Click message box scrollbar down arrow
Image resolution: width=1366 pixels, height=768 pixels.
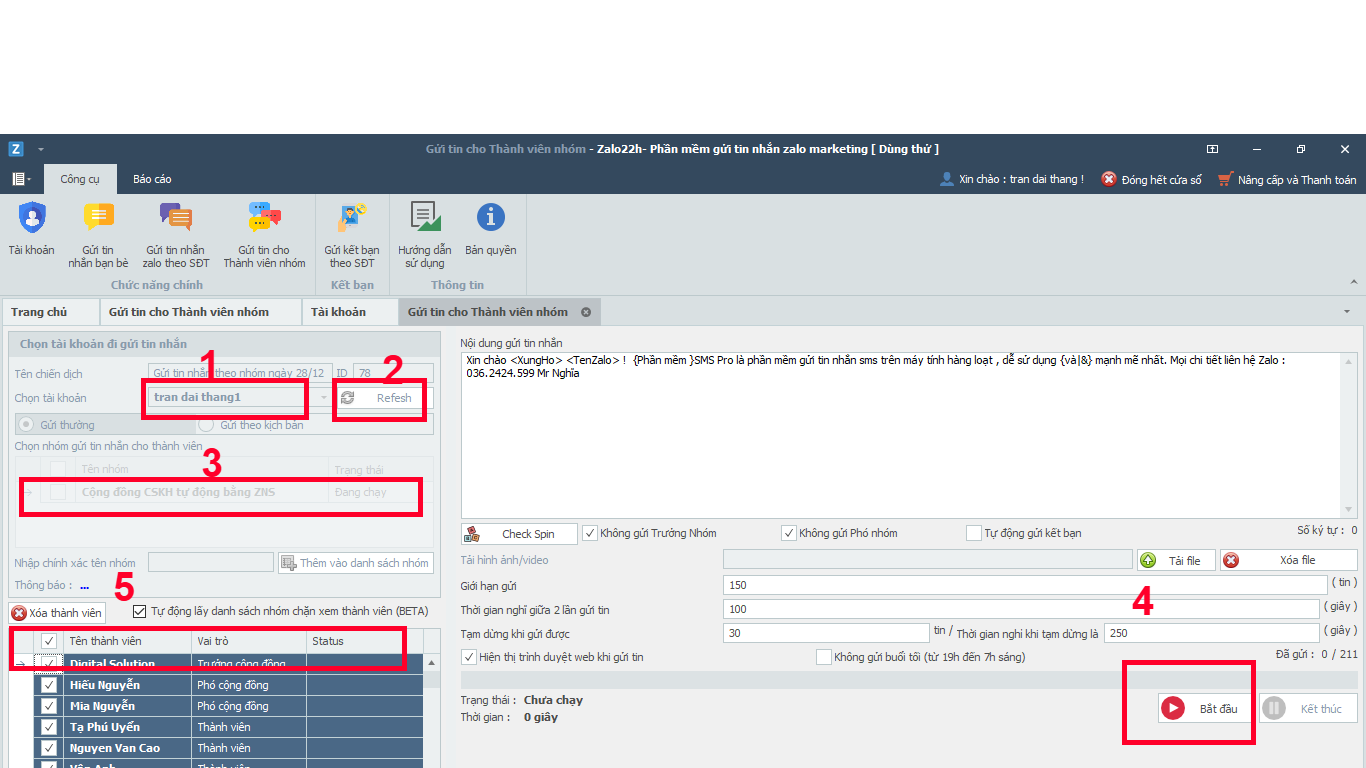point(1351,510)
